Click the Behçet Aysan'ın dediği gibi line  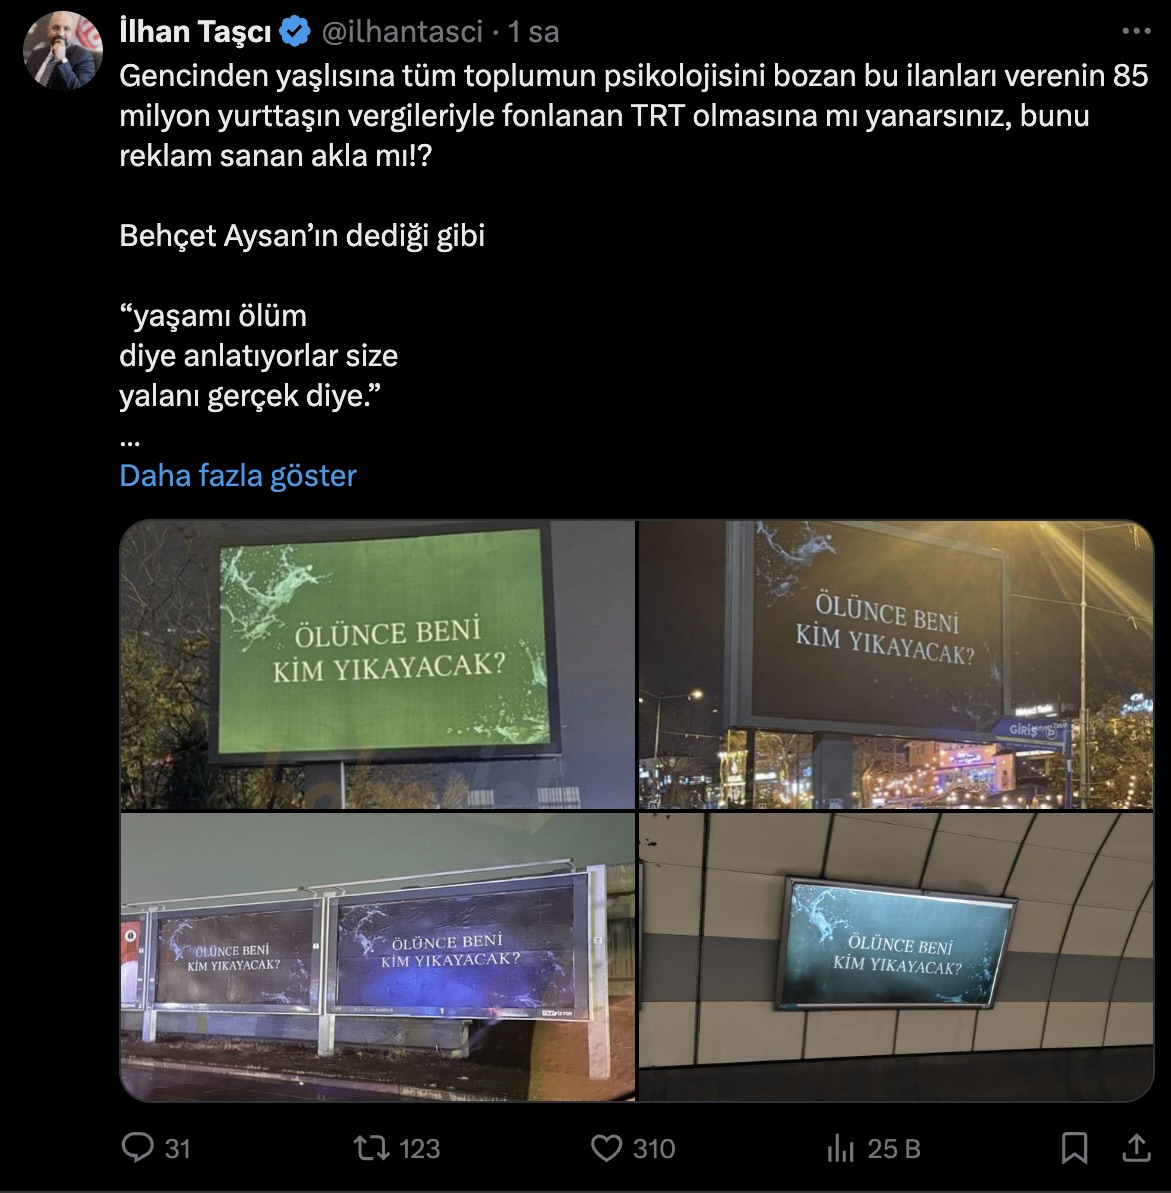pos(302,236)
